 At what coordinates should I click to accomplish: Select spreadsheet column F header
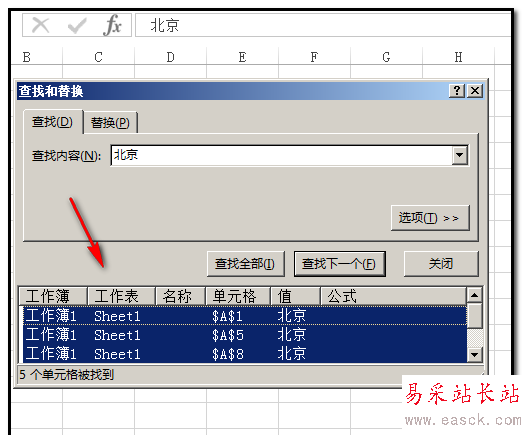(314, 57)
